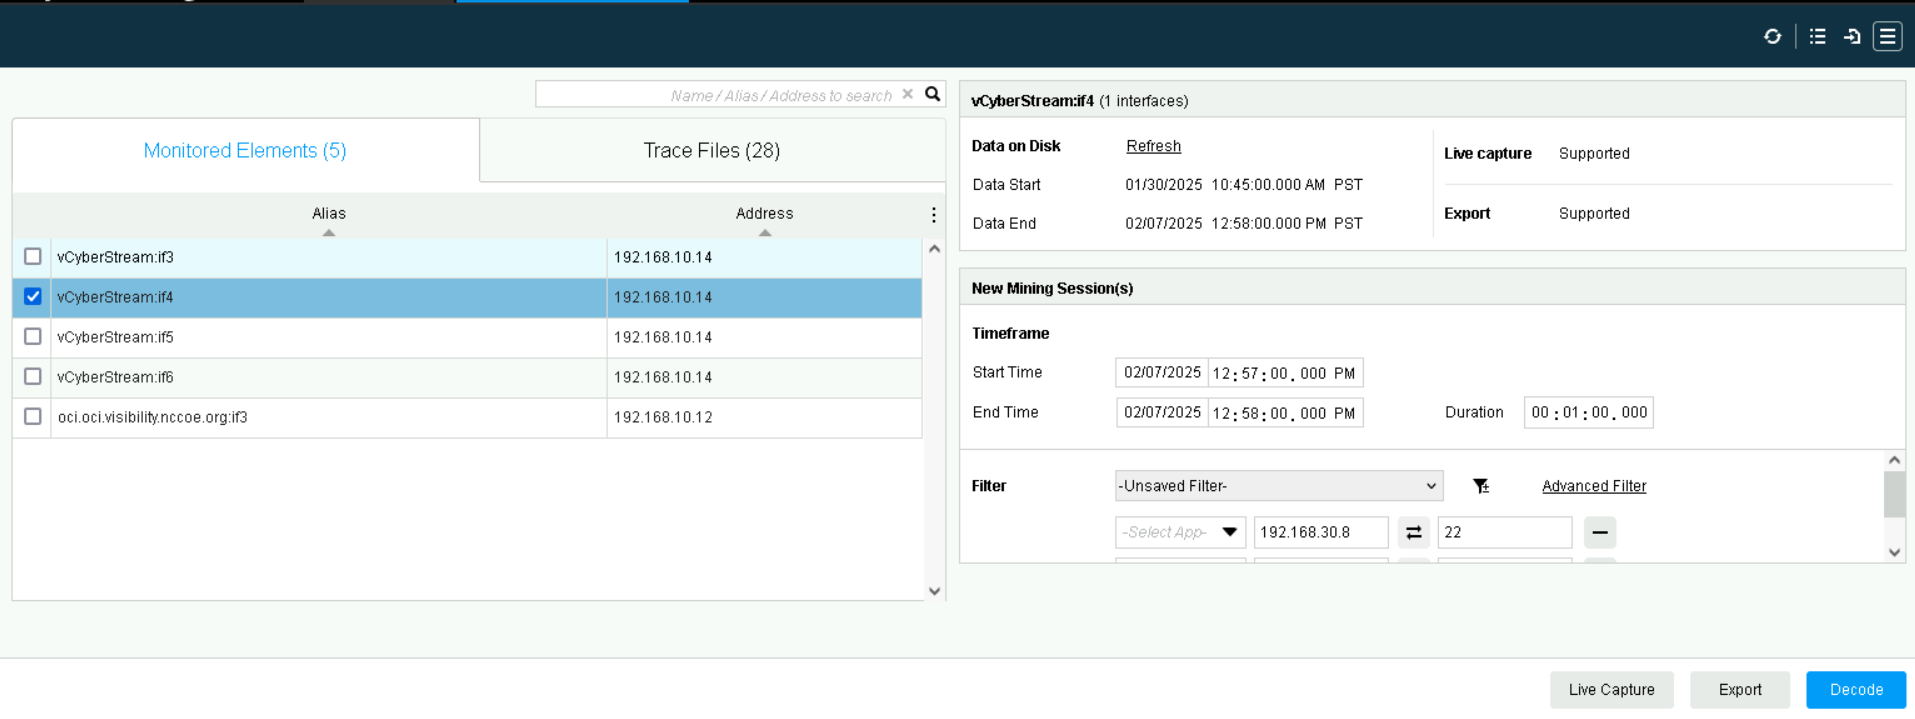Click the search magnifier icon
Screen dimensions: 1915x719
click(932, 94)
